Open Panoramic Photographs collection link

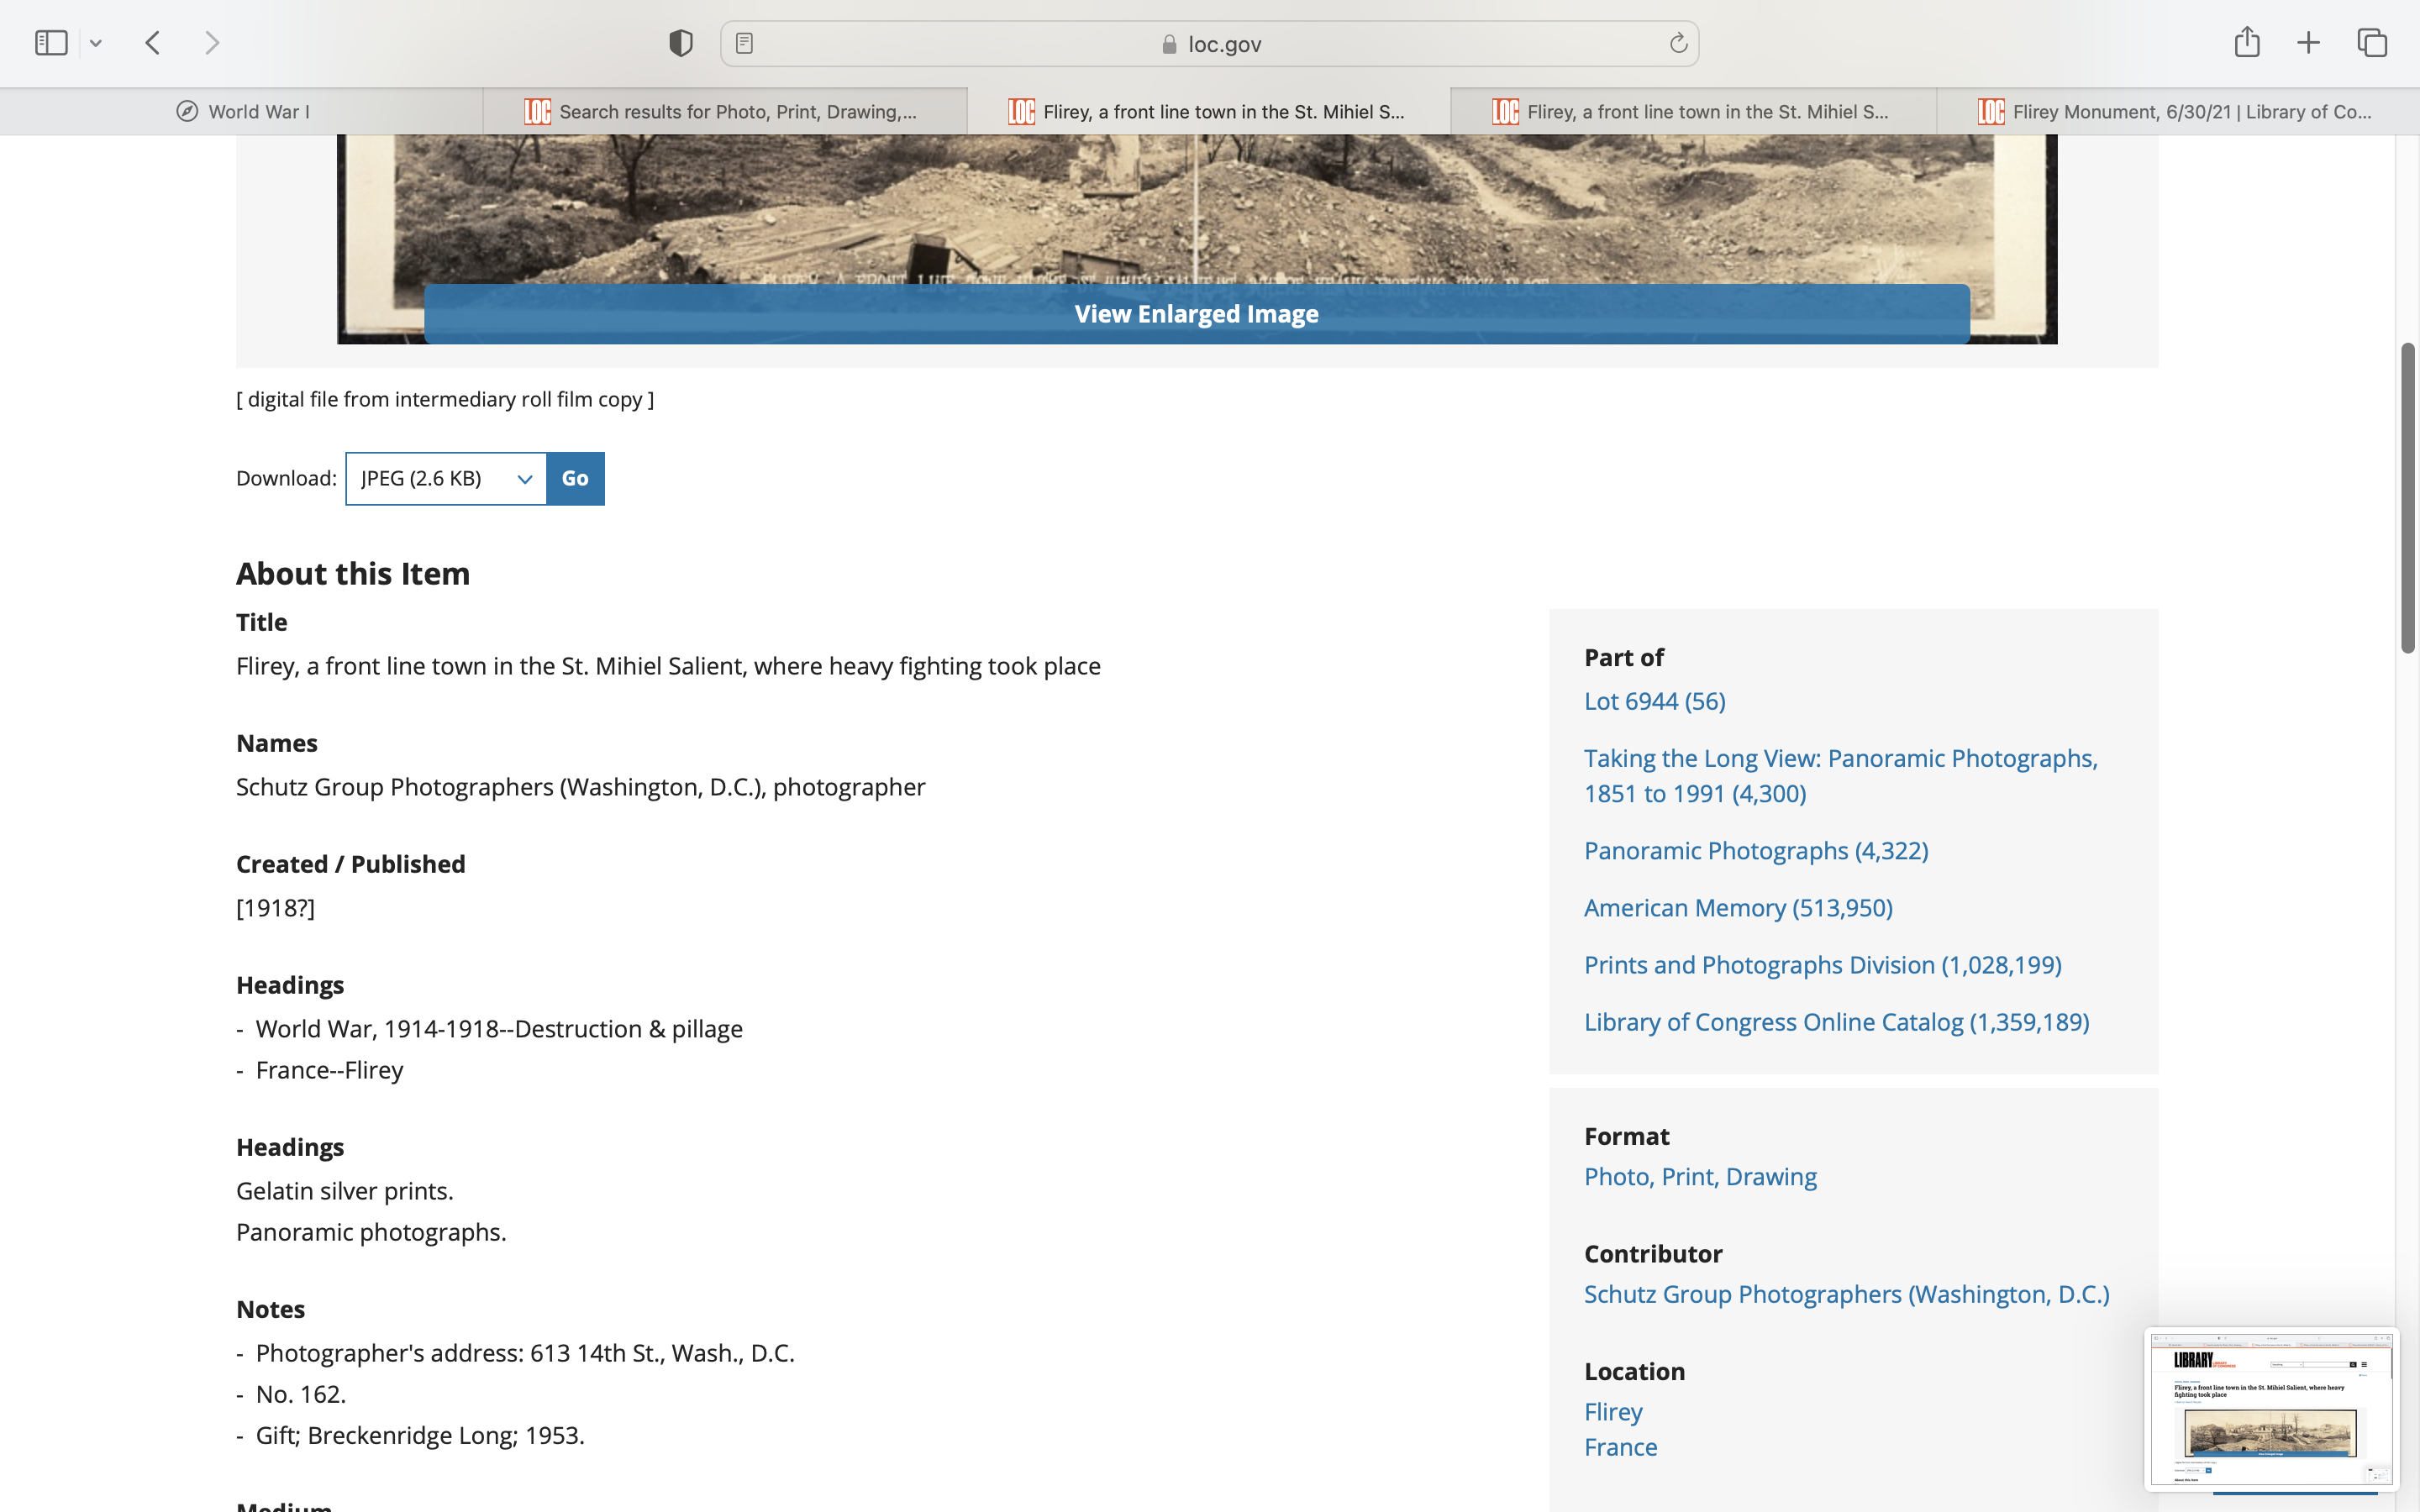[1755, 850]
